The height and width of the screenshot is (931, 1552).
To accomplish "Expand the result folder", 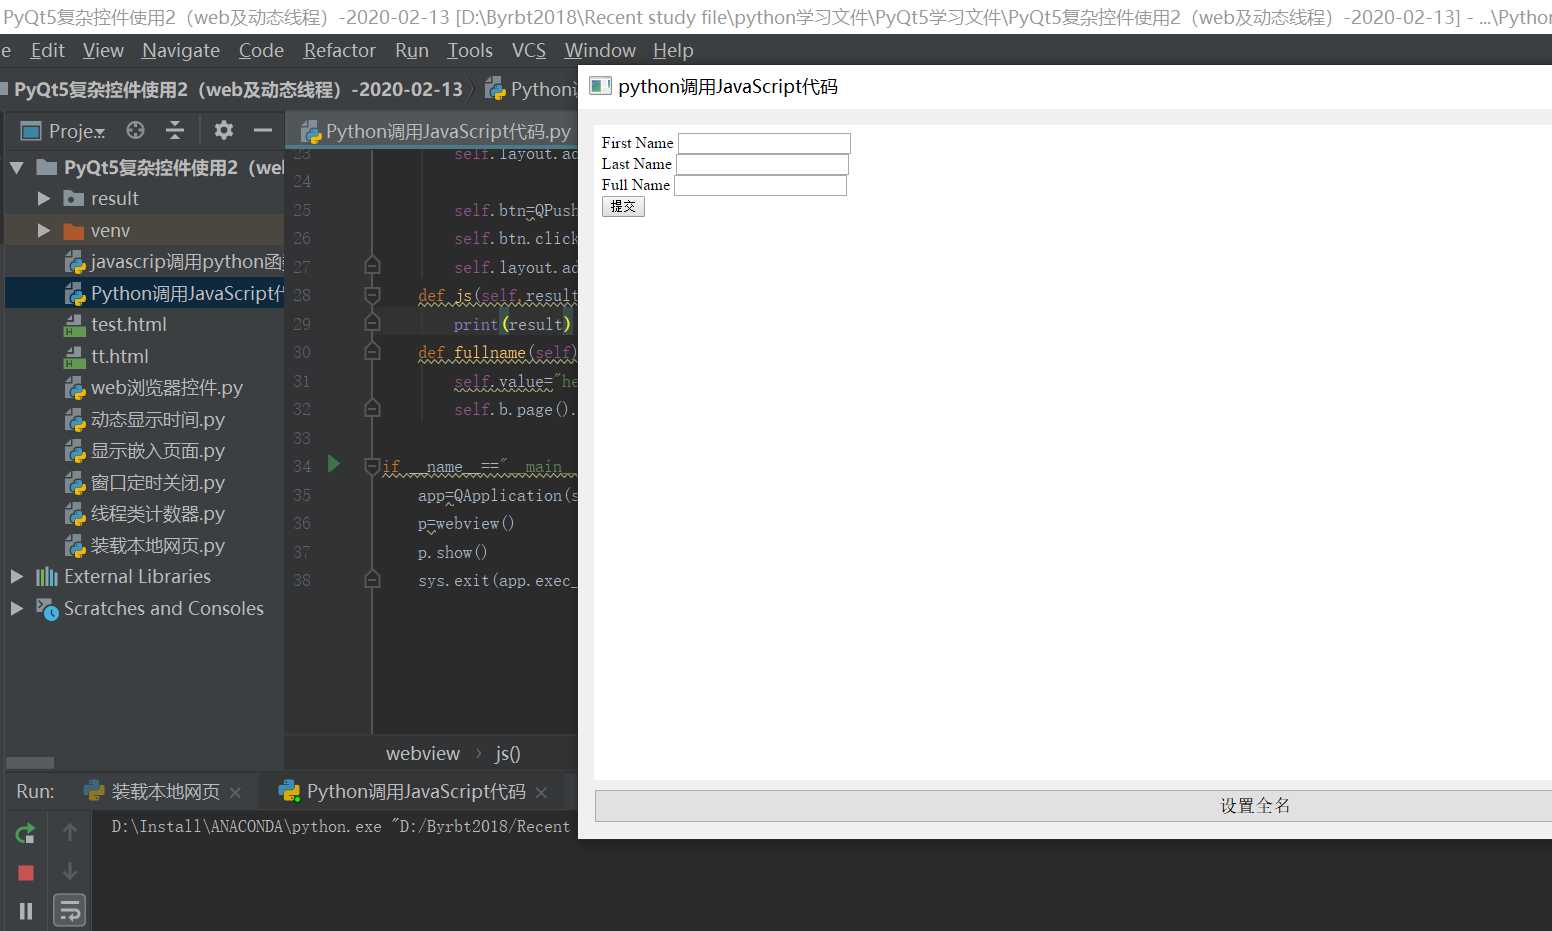I will pyautogui.click(x=43, y=199).
